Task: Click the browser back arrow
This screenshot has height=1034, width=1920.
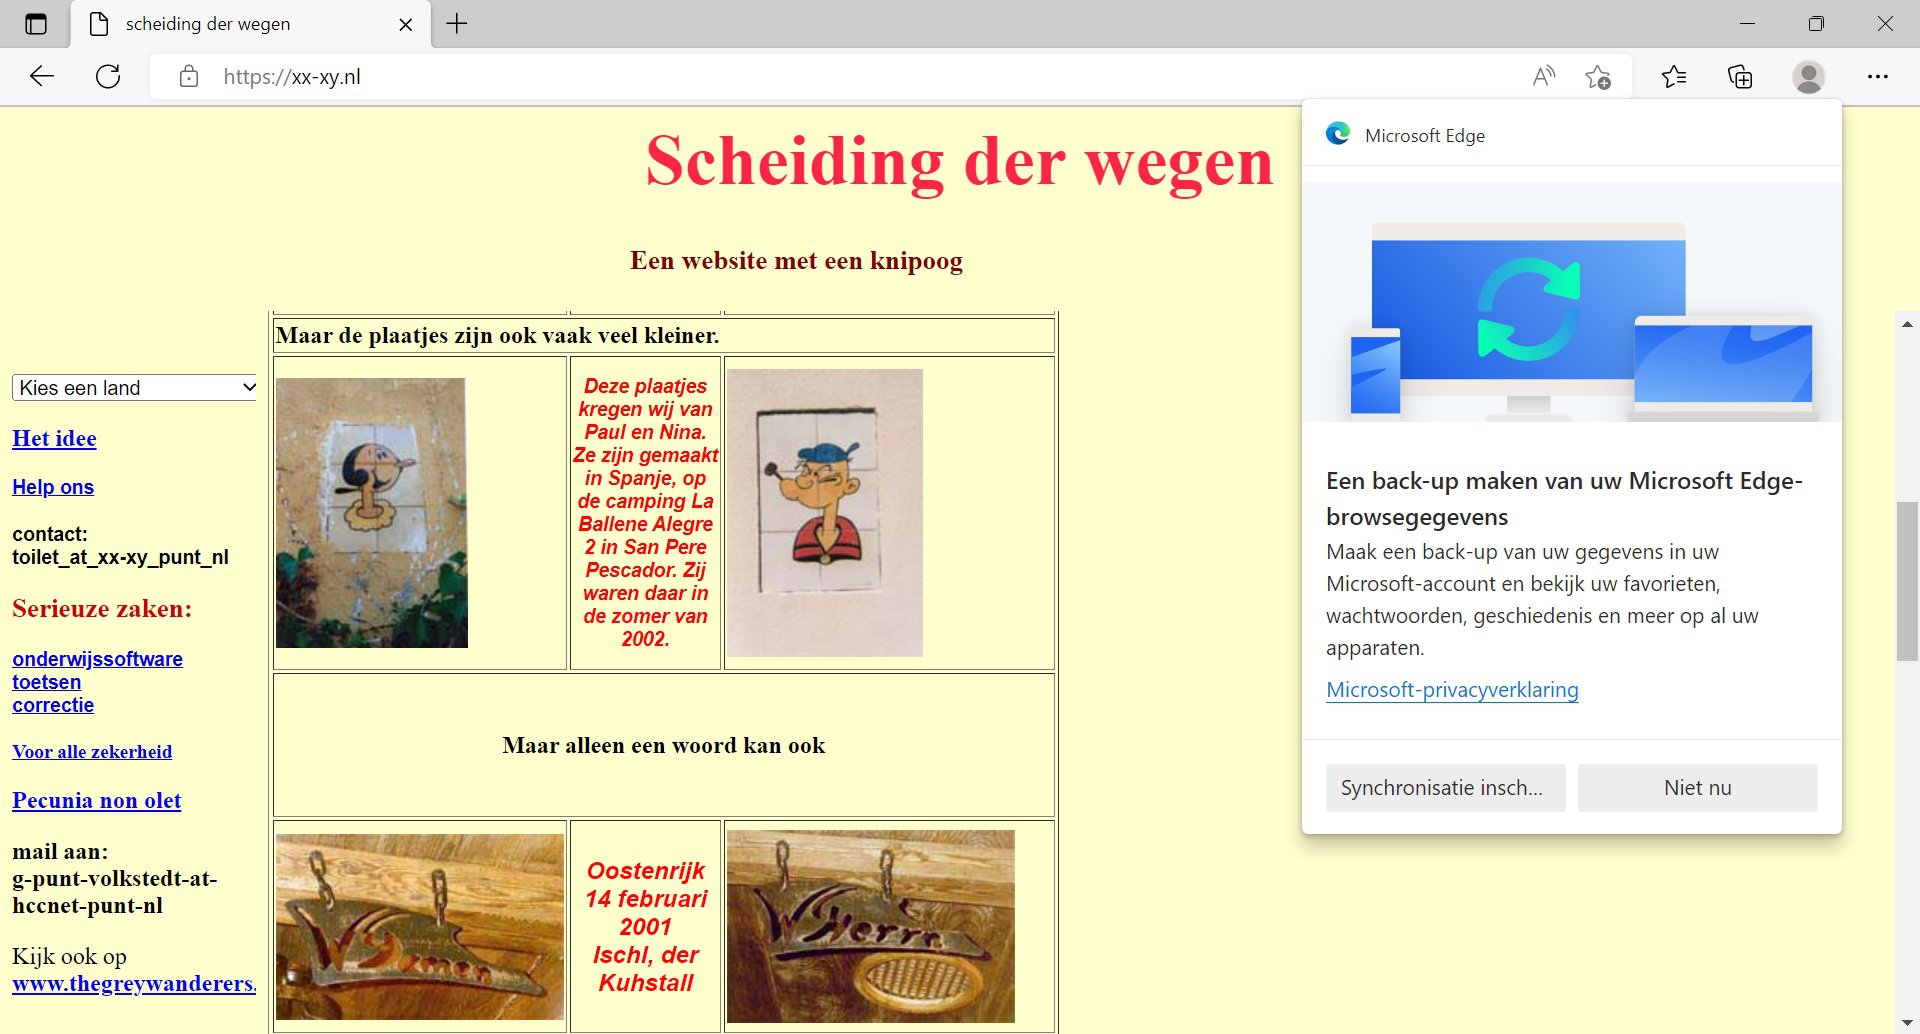Action: (42, 77)
